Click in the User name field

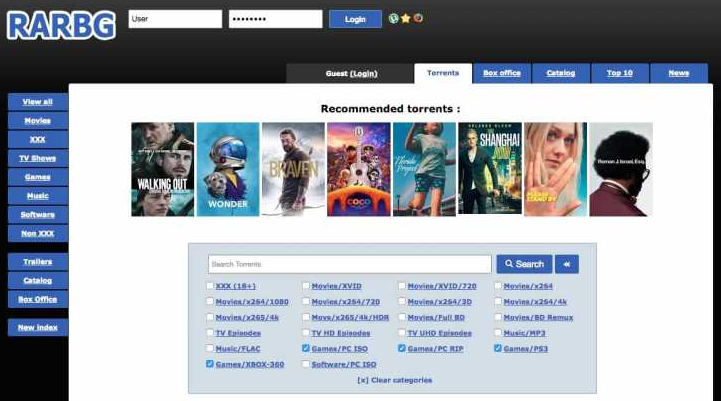pyautogui.click(x=175, y=19)
